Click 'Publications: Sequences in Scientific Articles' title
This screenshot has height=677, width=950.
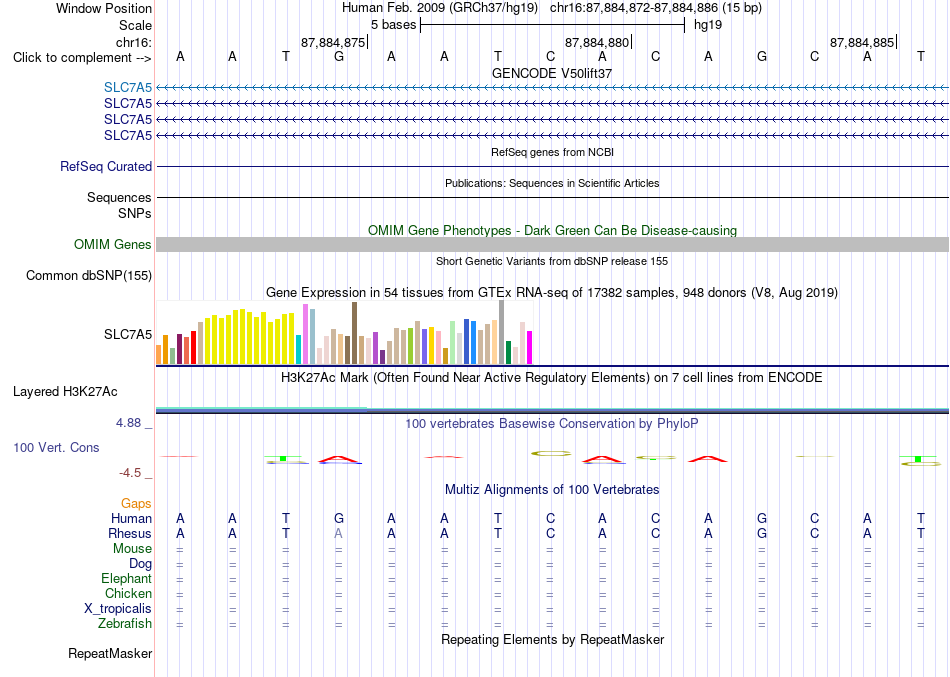pyautogui.click(x=552, y=183)
